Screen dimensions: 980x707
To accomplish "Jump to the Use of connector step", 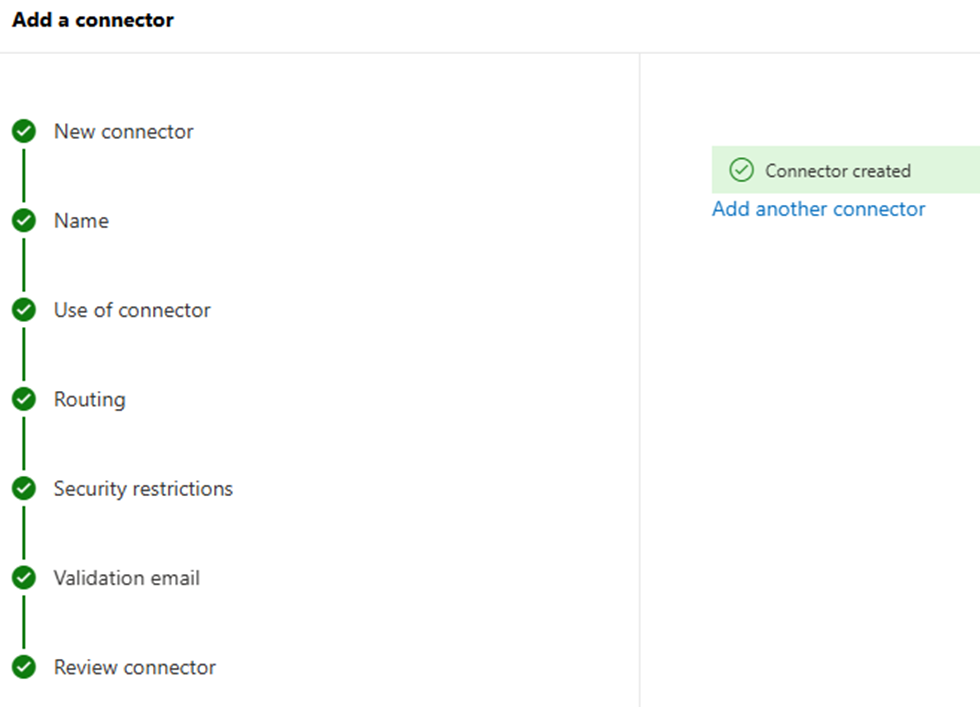I will coord(132,310).
